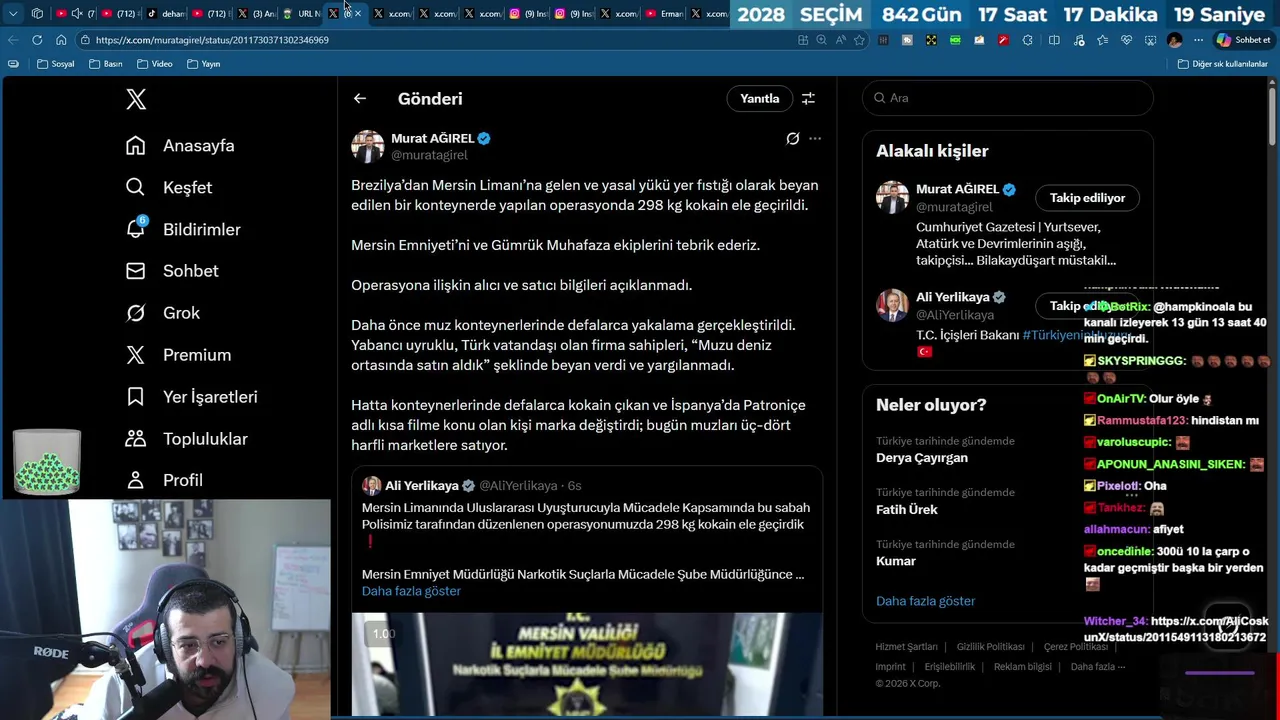Open Yer İşaretleri bookmark icon
This screenshot has width=1280, height=720.
click(136, 397)
